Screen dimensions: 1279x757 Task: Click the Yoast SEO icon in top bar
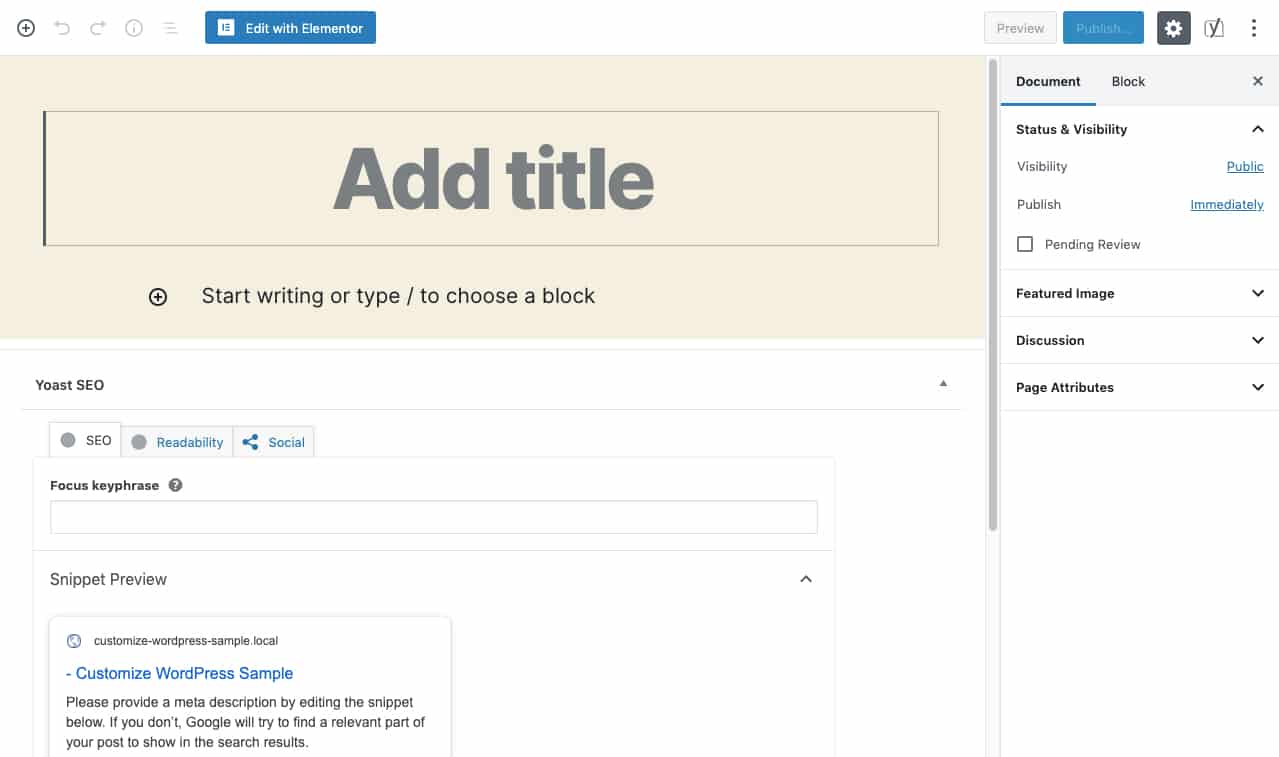(1213, 28)
